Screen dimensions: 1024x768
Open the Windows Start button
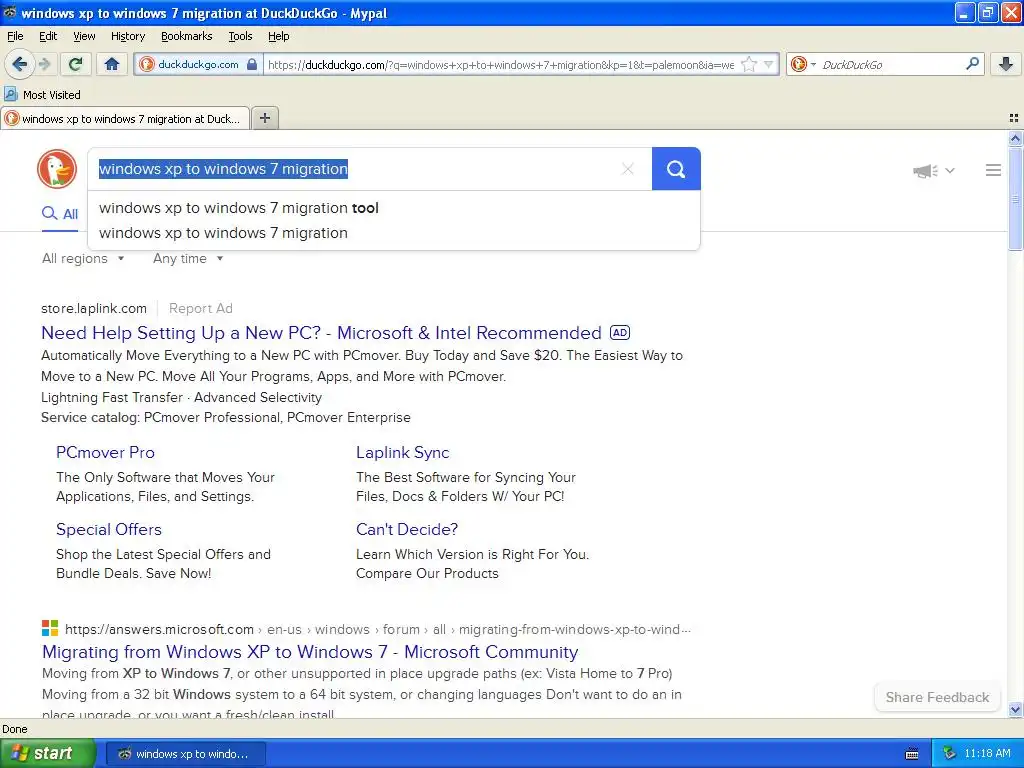click(x=47, y=753)
